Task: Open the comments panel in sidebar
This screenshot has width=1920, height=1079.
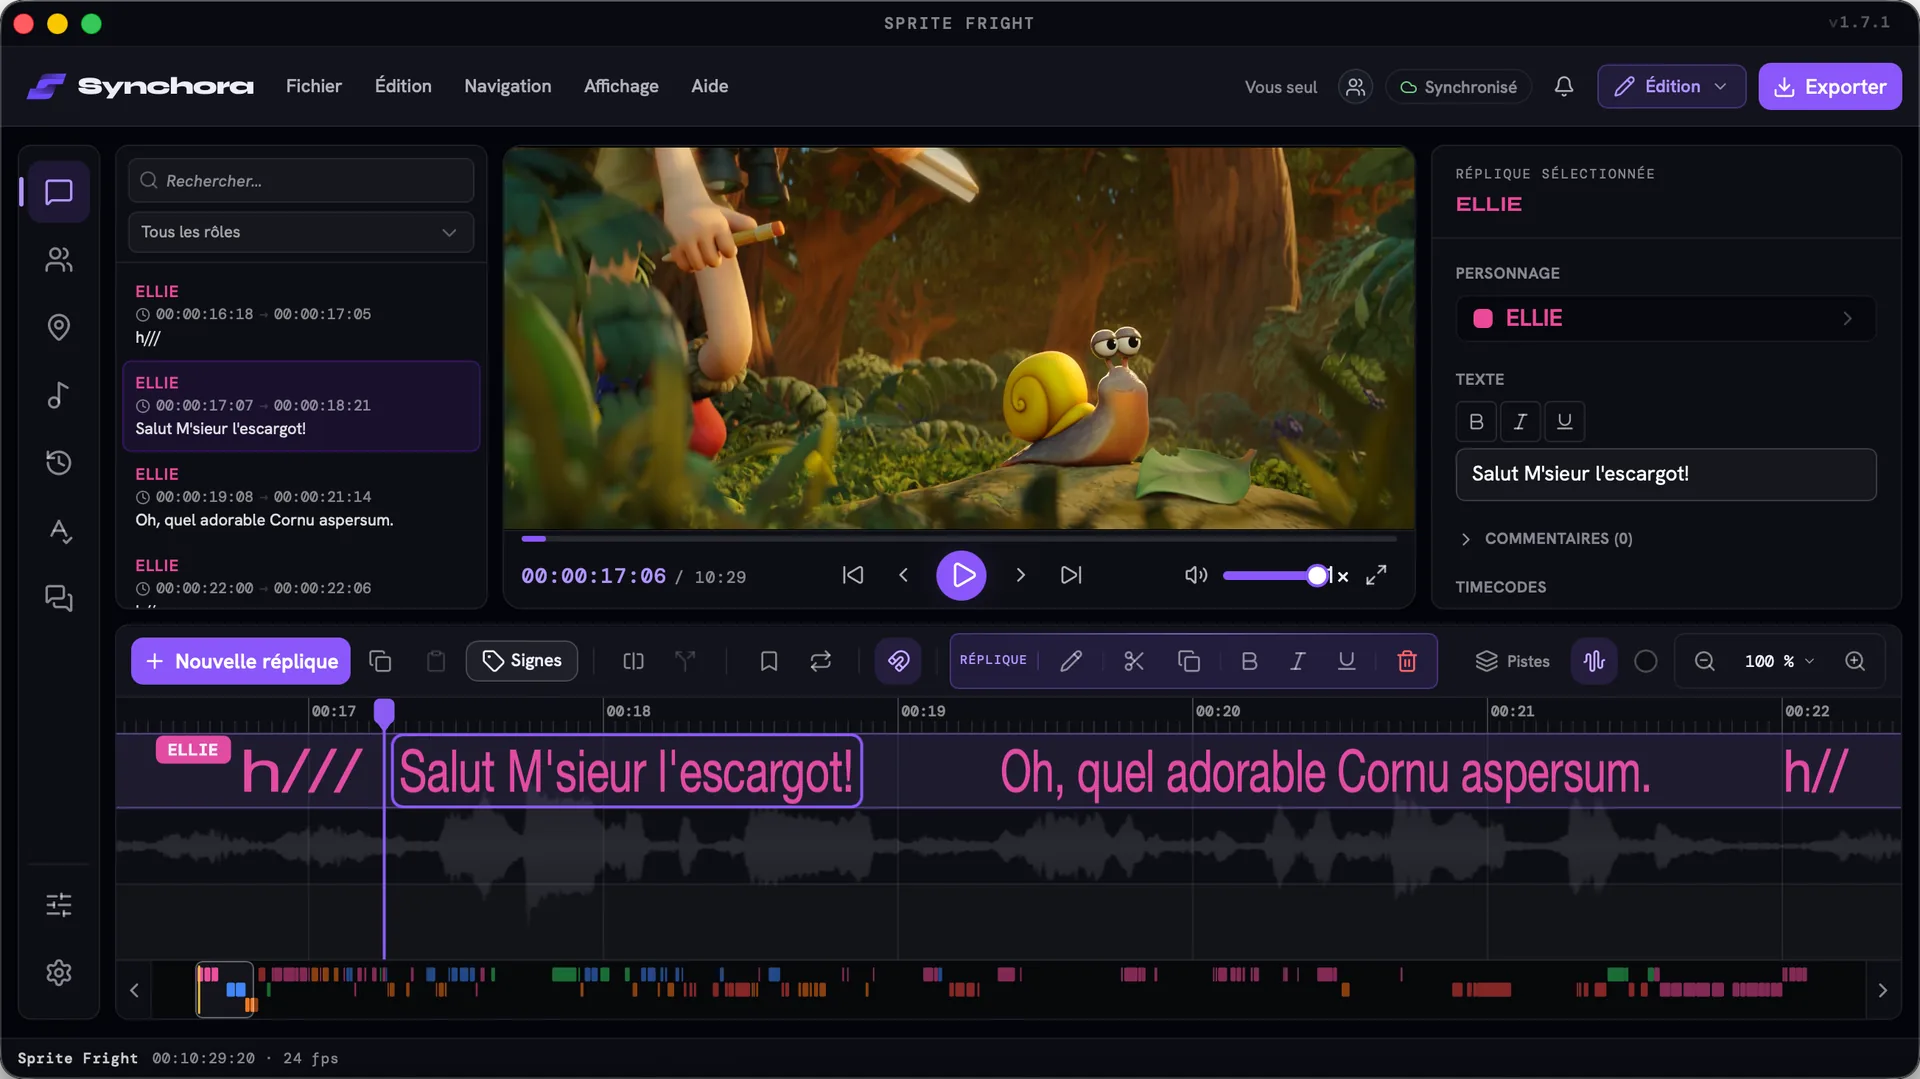Action: click(x=59, y=598)
